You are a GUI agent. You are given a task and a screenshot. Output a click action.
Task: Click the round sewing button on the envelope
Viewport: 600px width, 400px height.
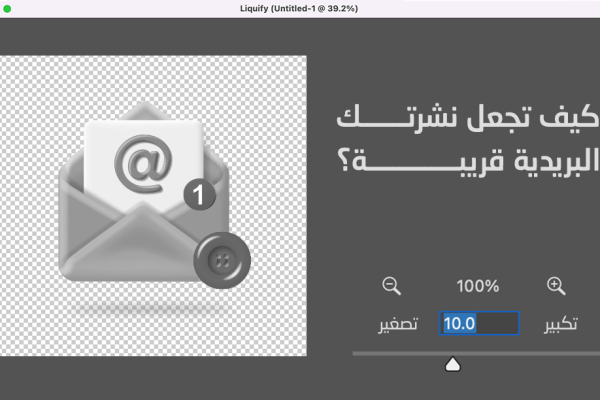pyautogui.click(x=220, y=262)
